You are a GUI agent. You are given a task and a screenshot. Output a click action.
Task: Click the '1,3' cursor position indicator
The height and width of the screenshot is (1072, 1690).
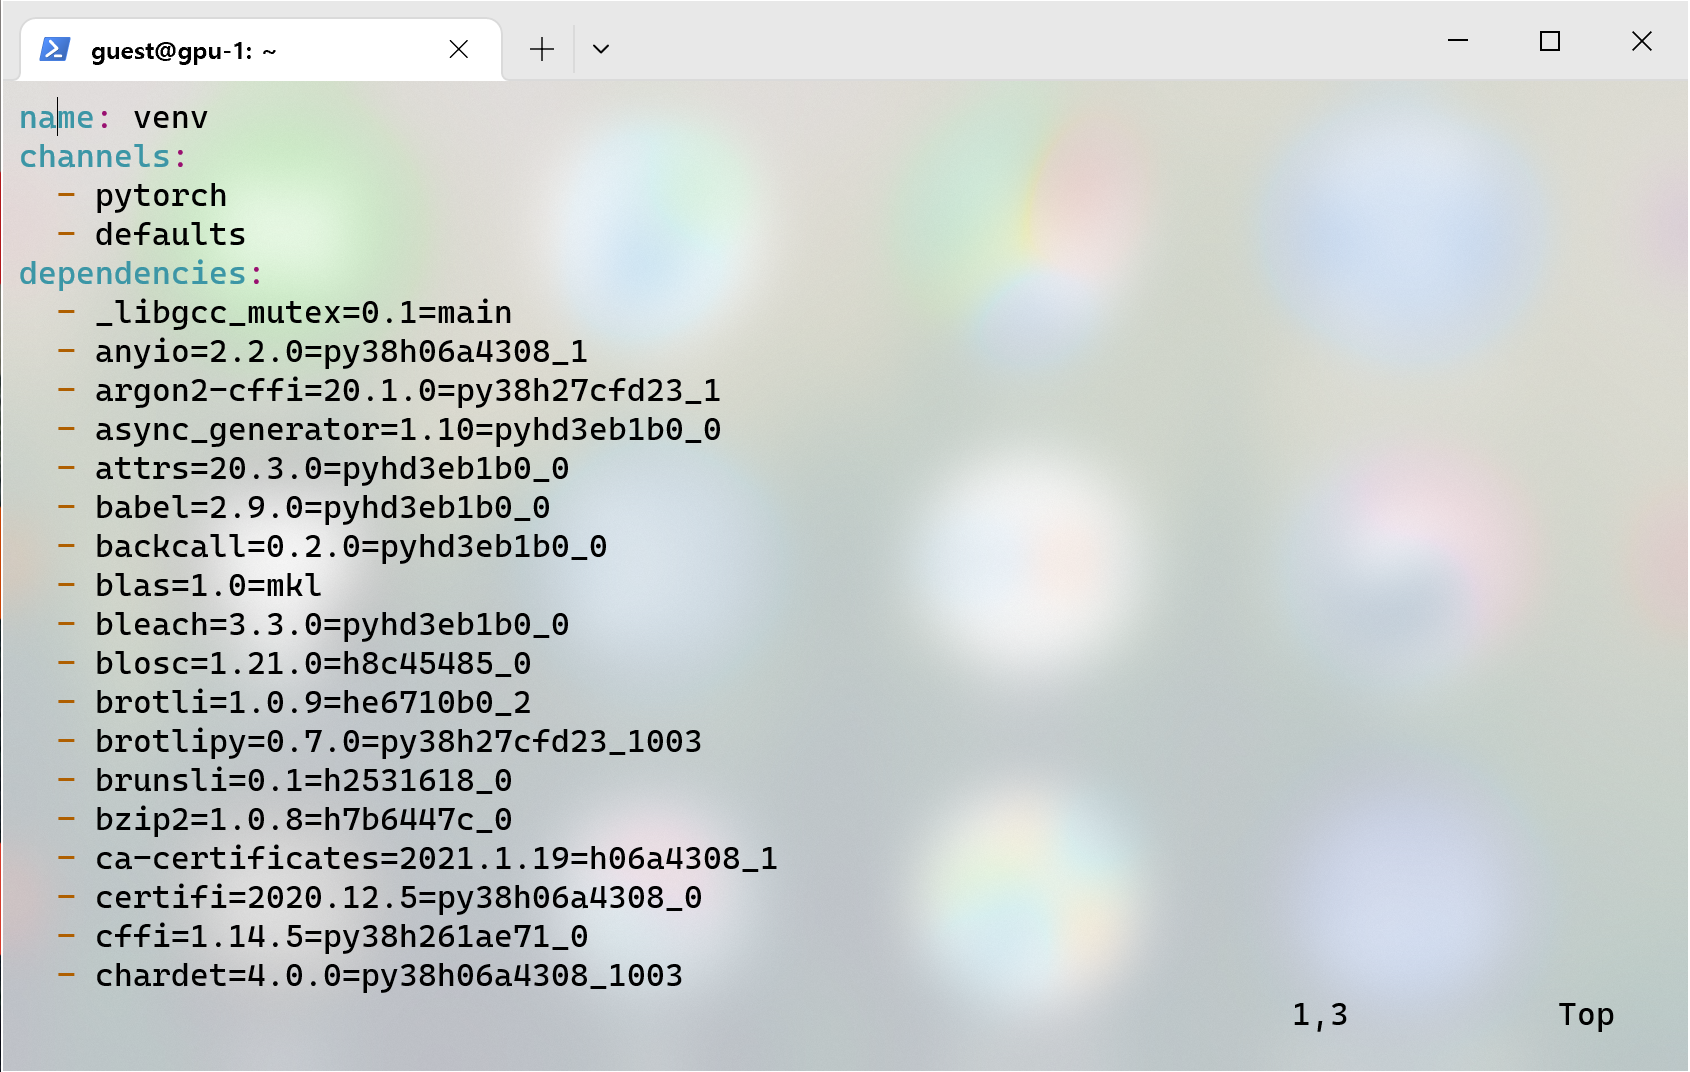click(1320, 1015)
